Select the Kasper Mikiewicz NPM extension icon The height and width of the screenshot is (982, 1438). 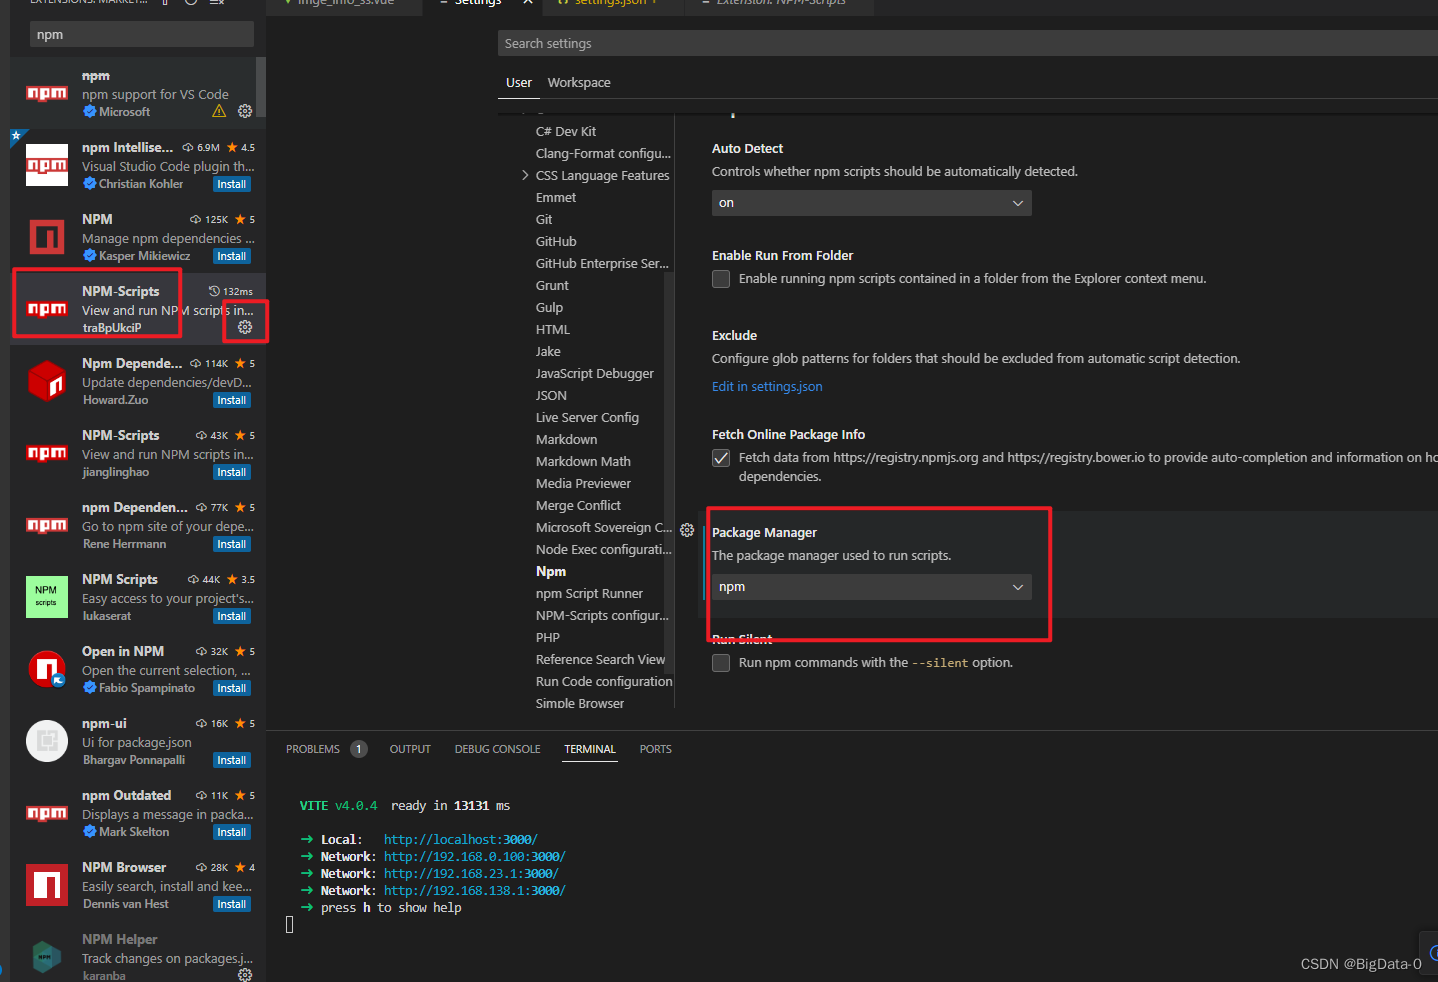[47, 237]
